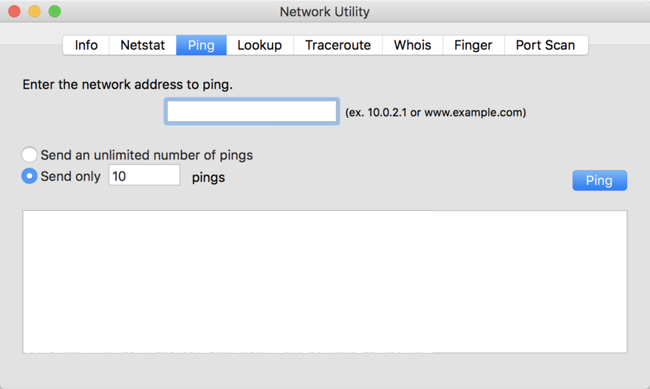Image resolution: width=650 pixels, height=389 pixels.
Task: Open the Netstat tab
Action: (x=143, y=45)
